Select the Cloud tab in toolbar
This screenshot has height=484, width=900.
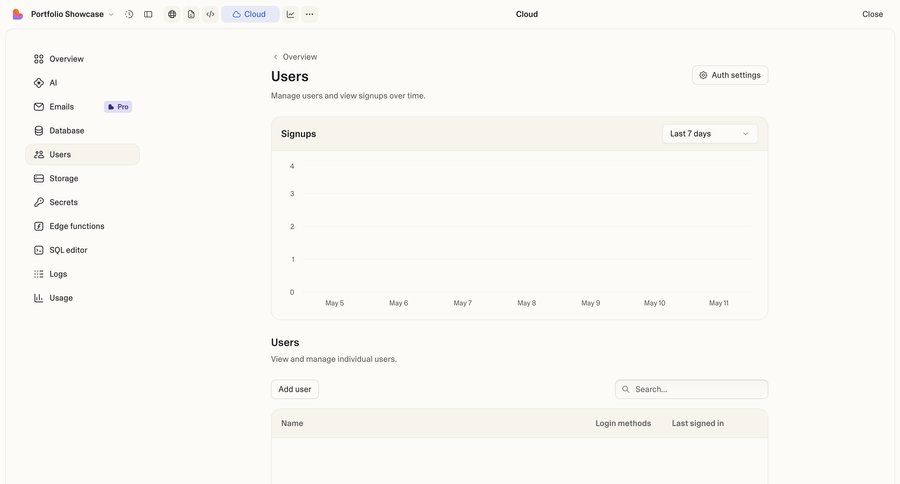(250, 14)
